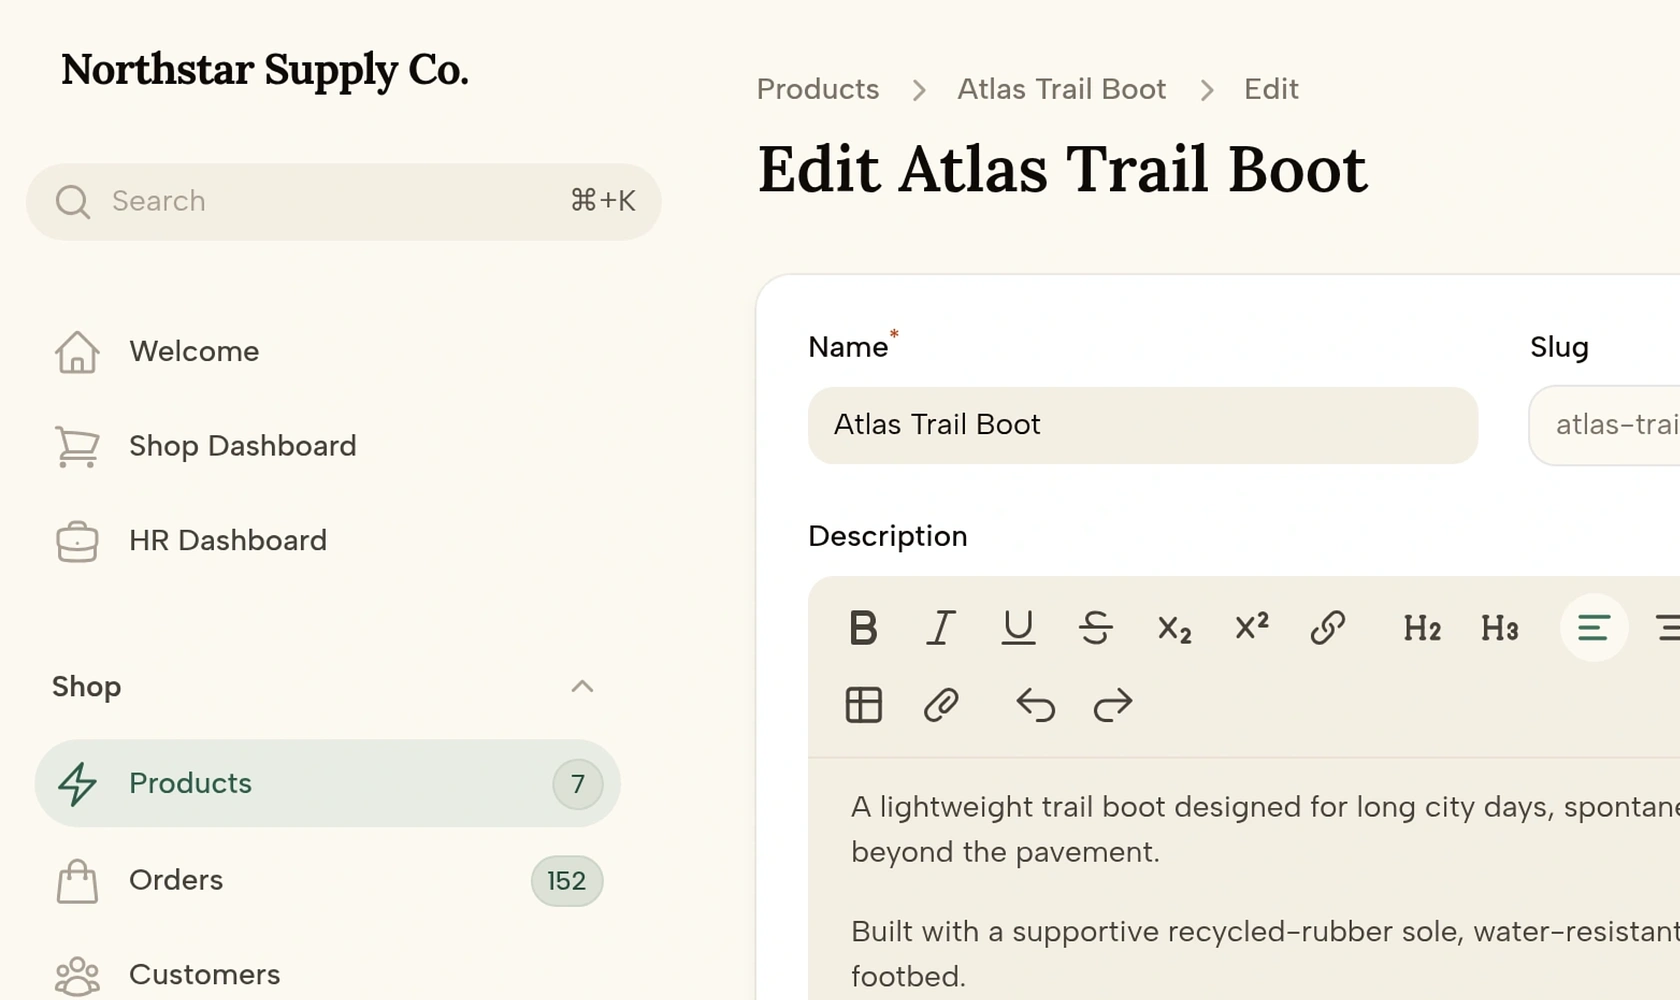Open HR Dashboard from sidebar
The width and height of the screenshot is (1680, 1000).
tap(328, 541)
